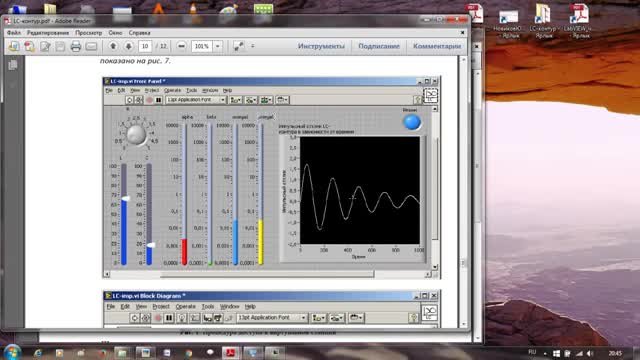Click the fit page view icon
640x360 pixels.
[x=238, y=46]
